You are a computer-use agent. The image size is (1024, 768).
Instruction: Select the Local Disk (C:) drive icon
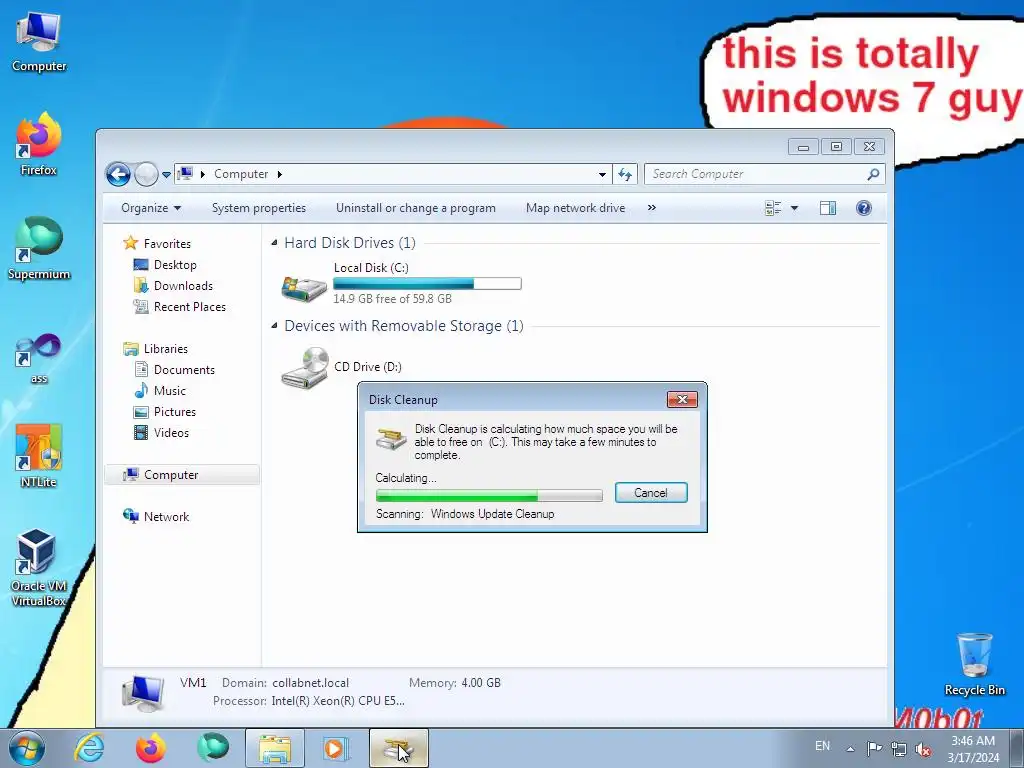(304, 288)
